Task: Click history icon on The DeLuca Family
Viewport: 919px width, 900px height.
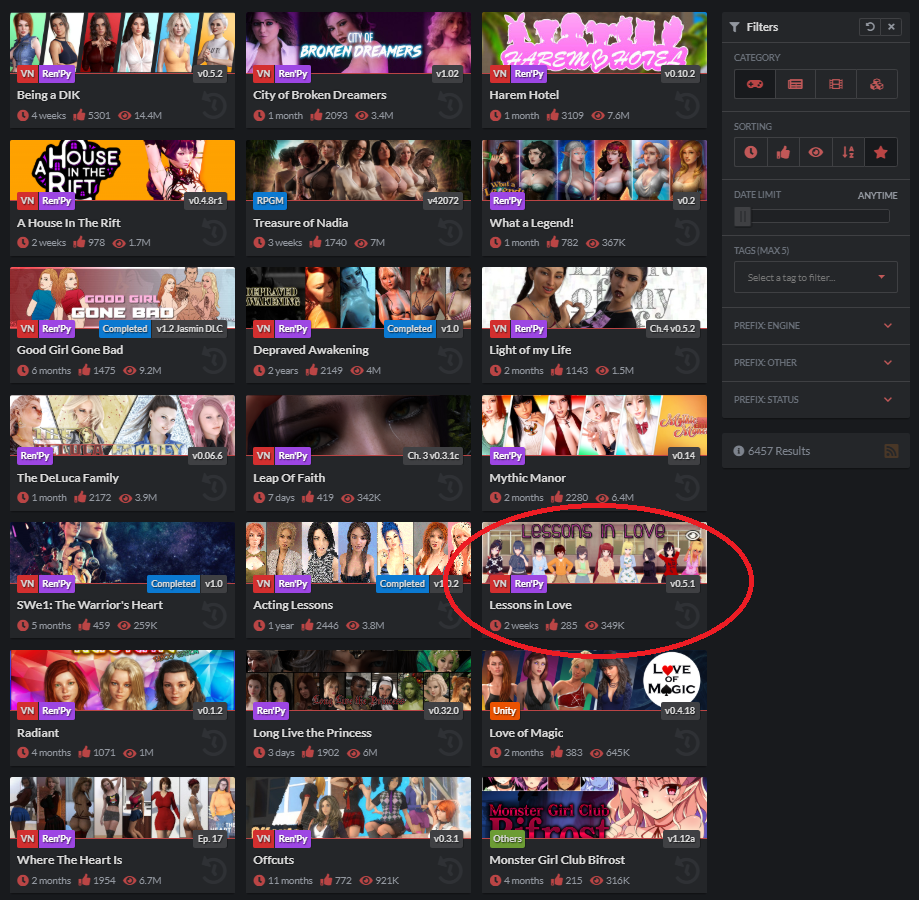Action: coord(215,488)
